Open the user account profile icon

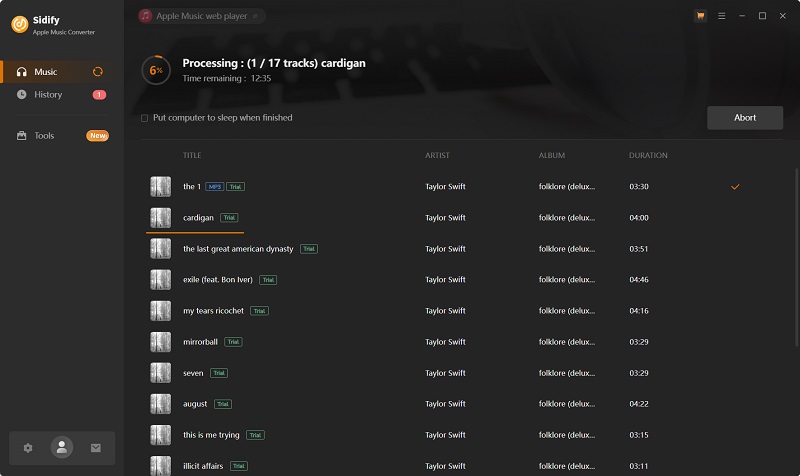(62, 447)
